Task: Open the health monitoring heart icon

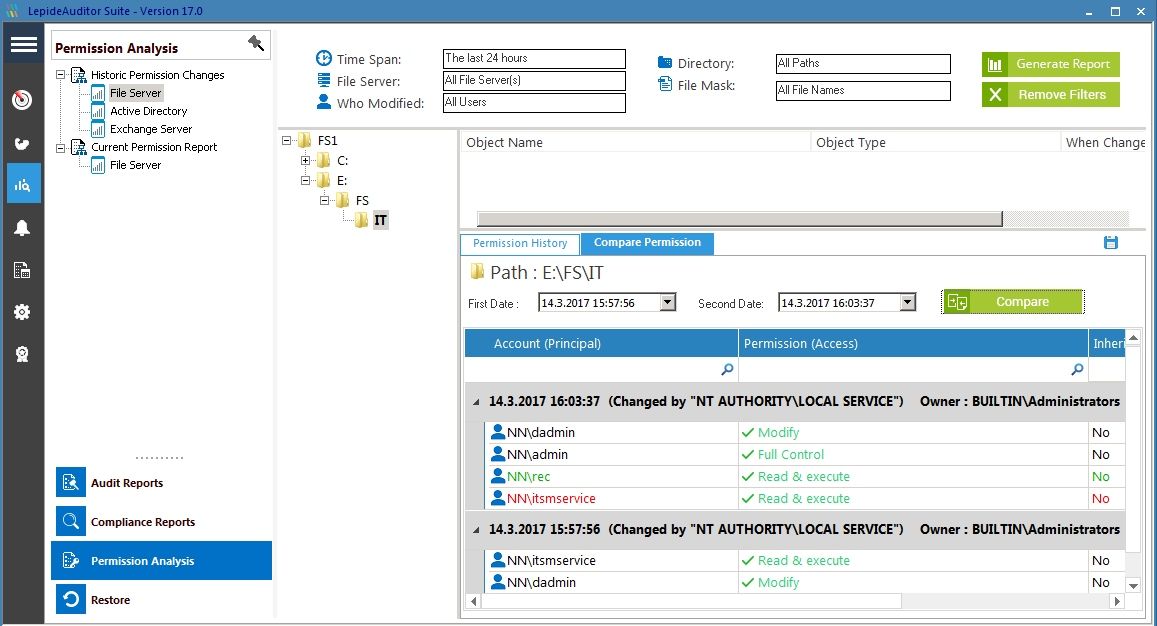Action: (x=22, y=143)
